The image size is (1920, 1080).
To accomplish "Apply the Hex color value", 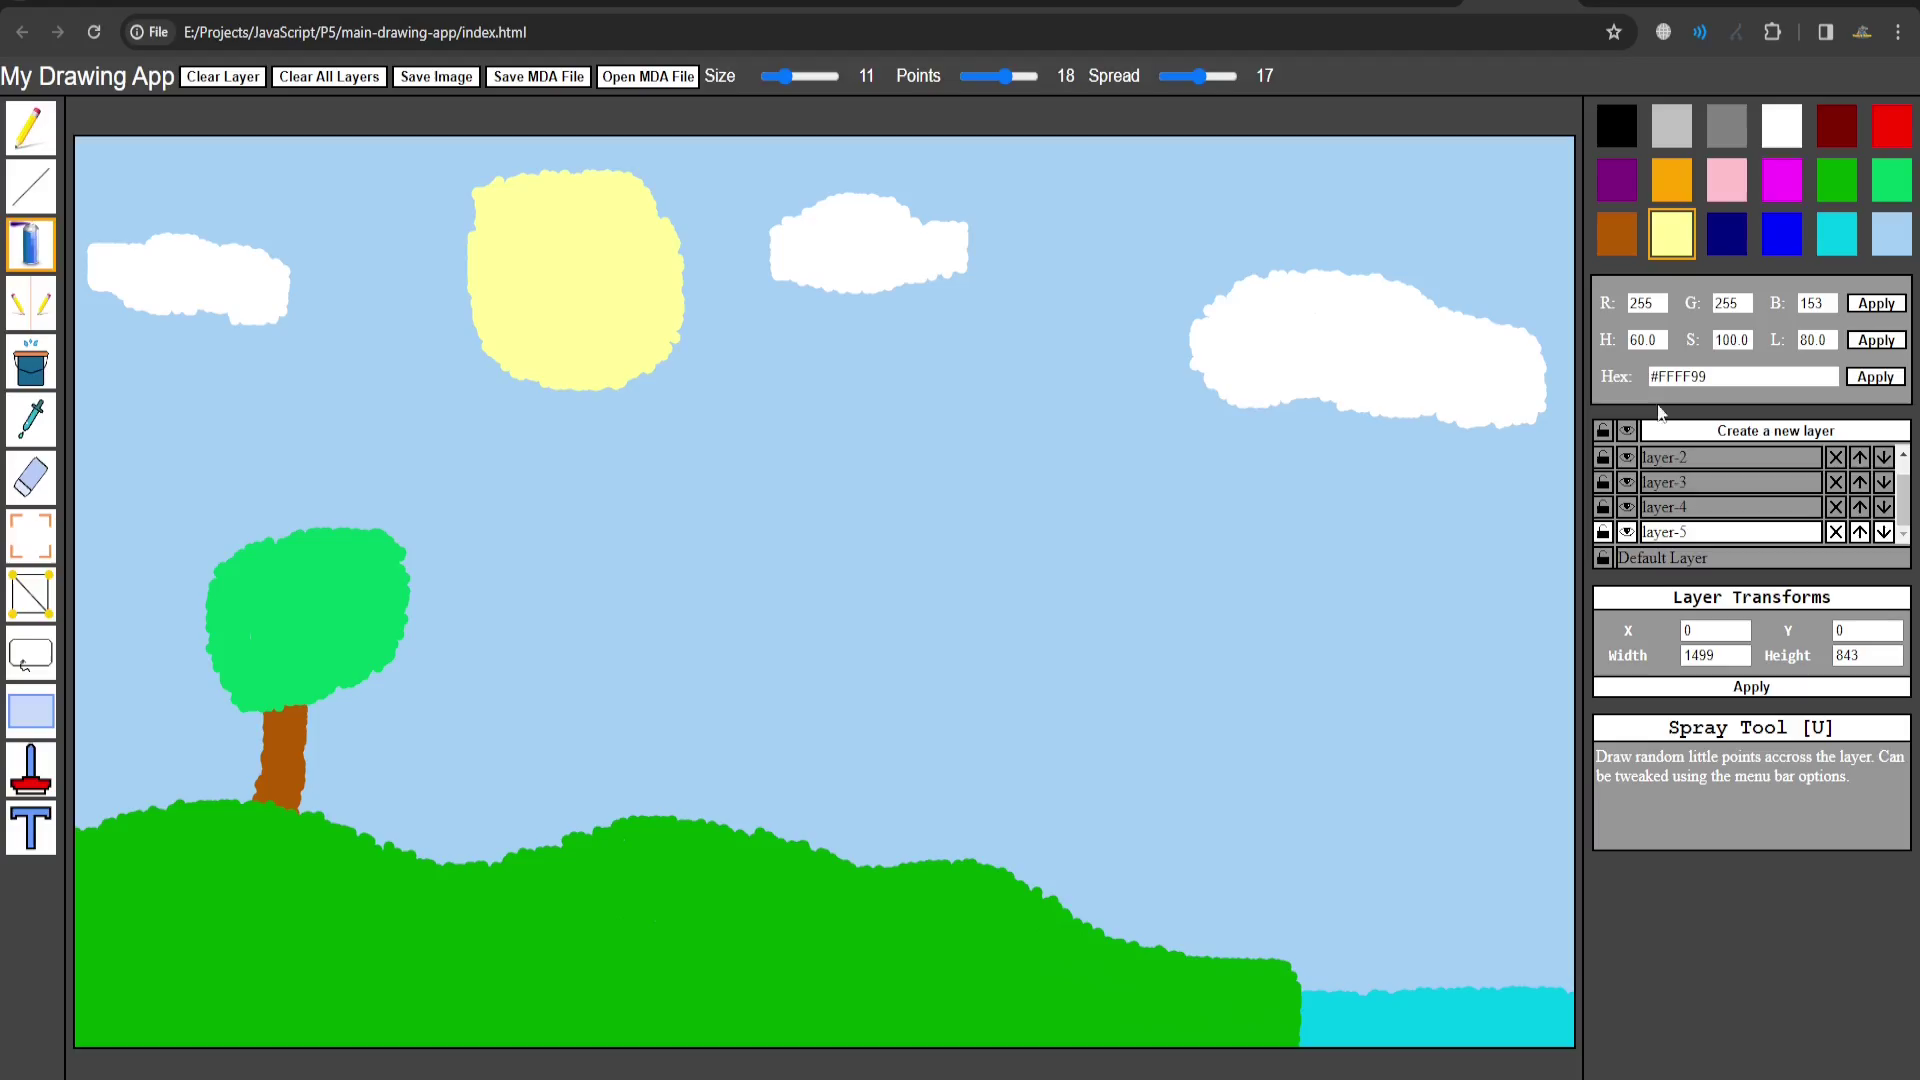I will tap(1875, 377).
